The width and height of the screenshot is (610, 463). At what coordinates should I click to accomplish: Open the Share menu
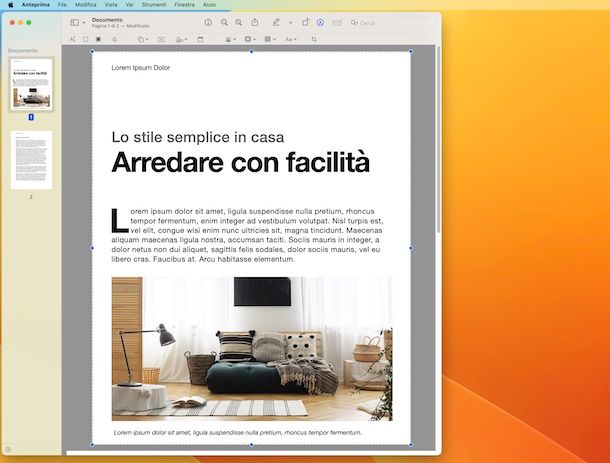click(254, 23)
